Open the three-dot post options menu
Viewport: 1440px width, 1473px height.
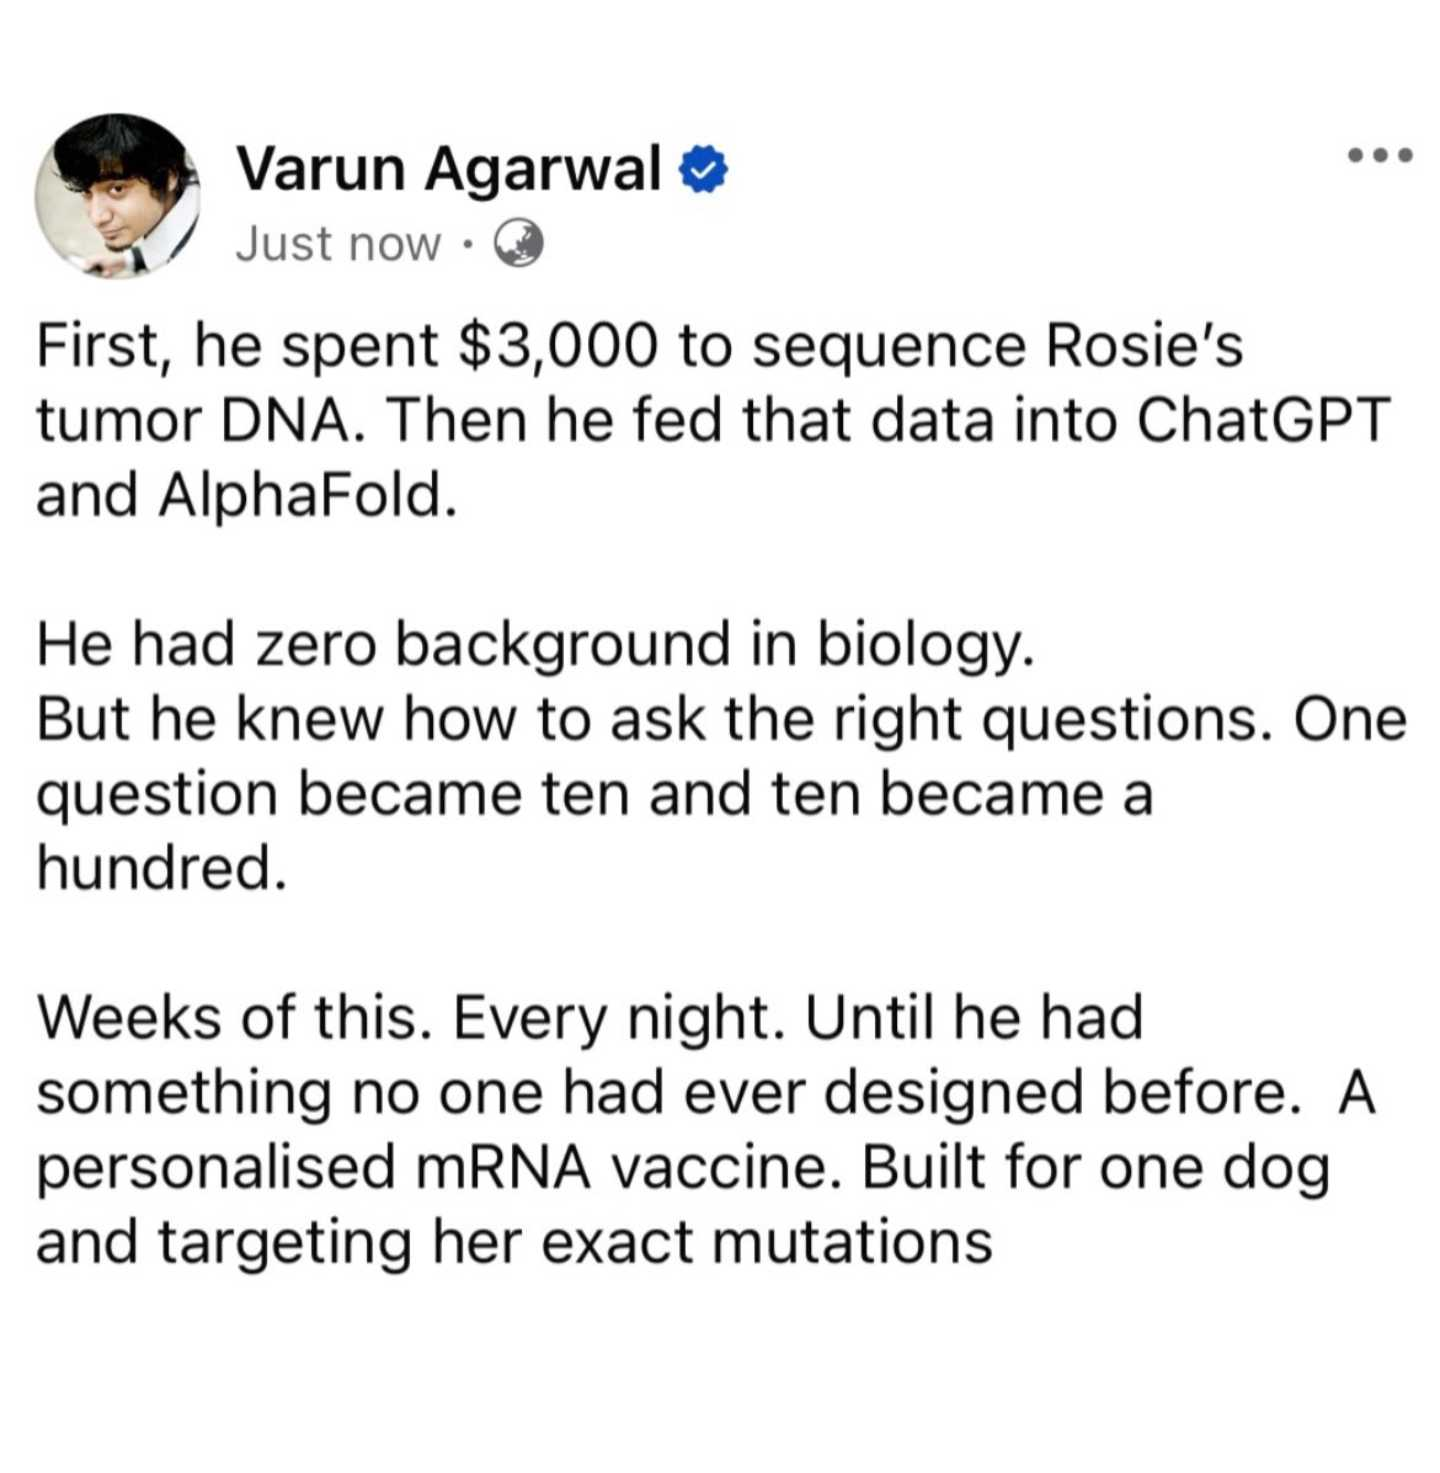click(x=1379, y=155)
